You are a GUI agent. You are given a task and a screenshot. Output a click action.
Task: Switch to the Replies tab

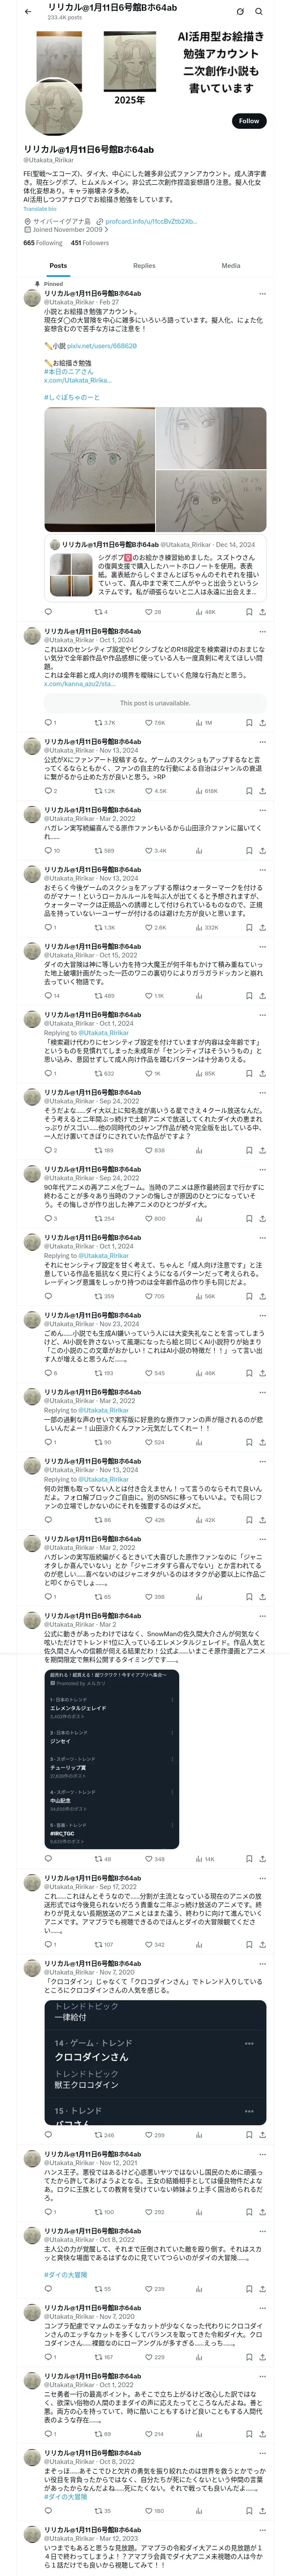[144, 266]
